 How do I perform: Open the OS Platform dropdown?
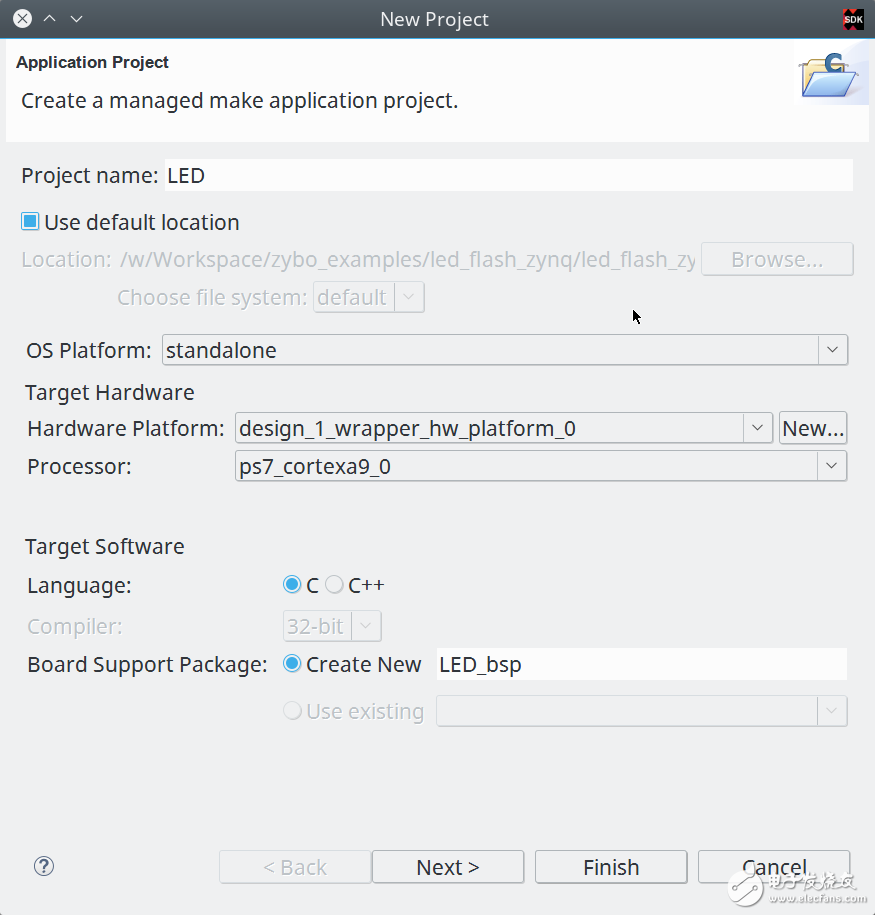[x=832, y=350]
